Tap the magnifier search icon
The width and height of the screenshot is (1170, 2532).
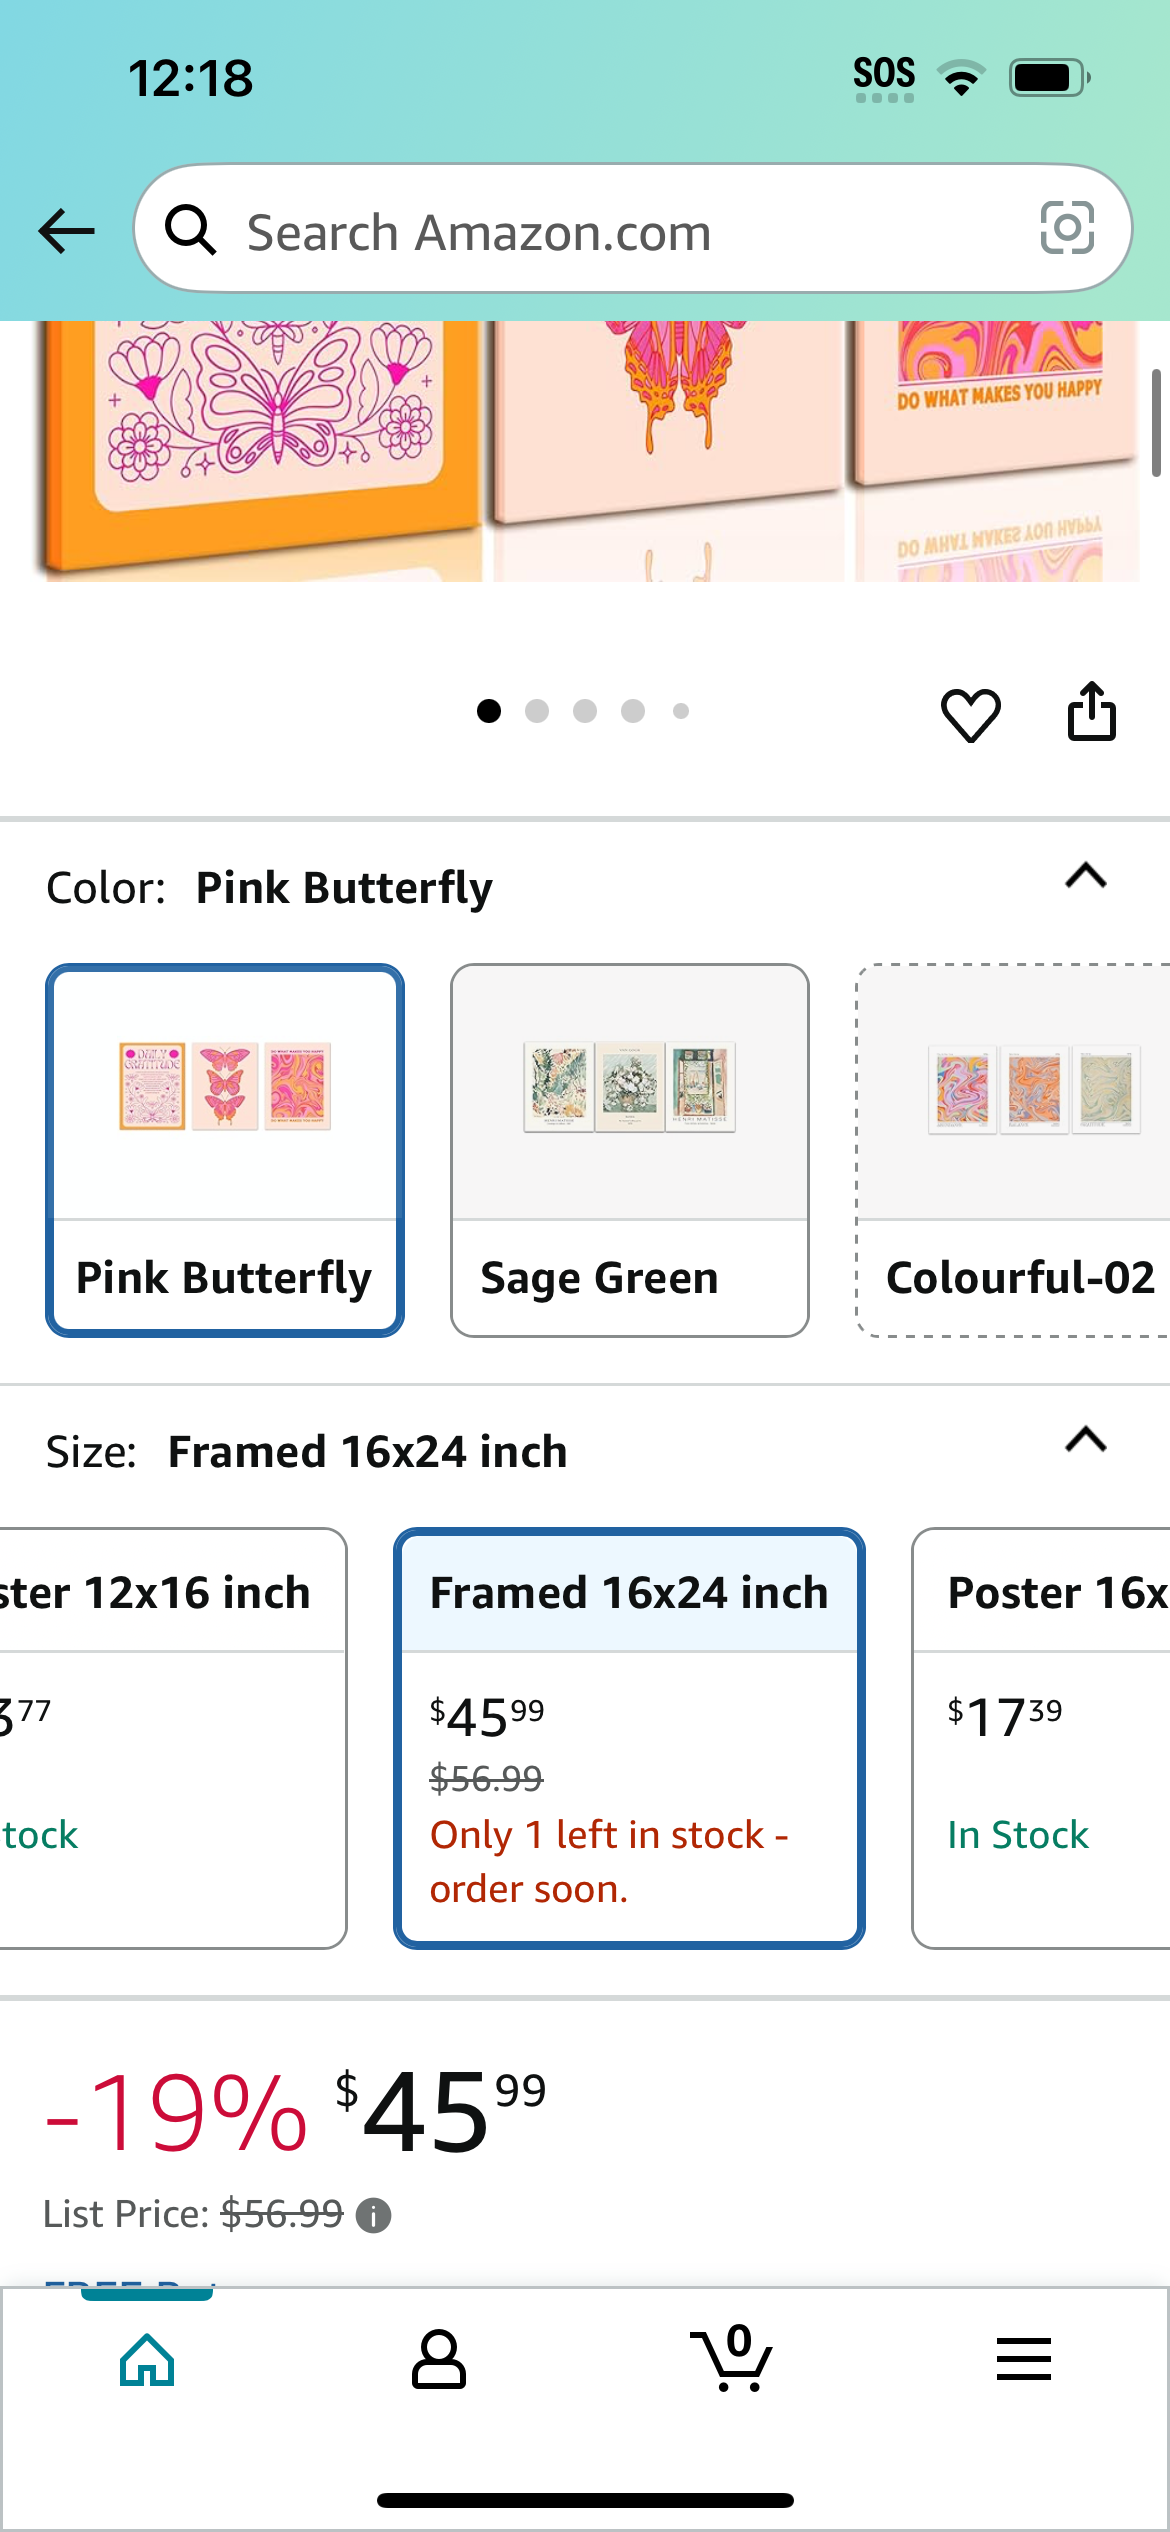click(x=190, y=229)
